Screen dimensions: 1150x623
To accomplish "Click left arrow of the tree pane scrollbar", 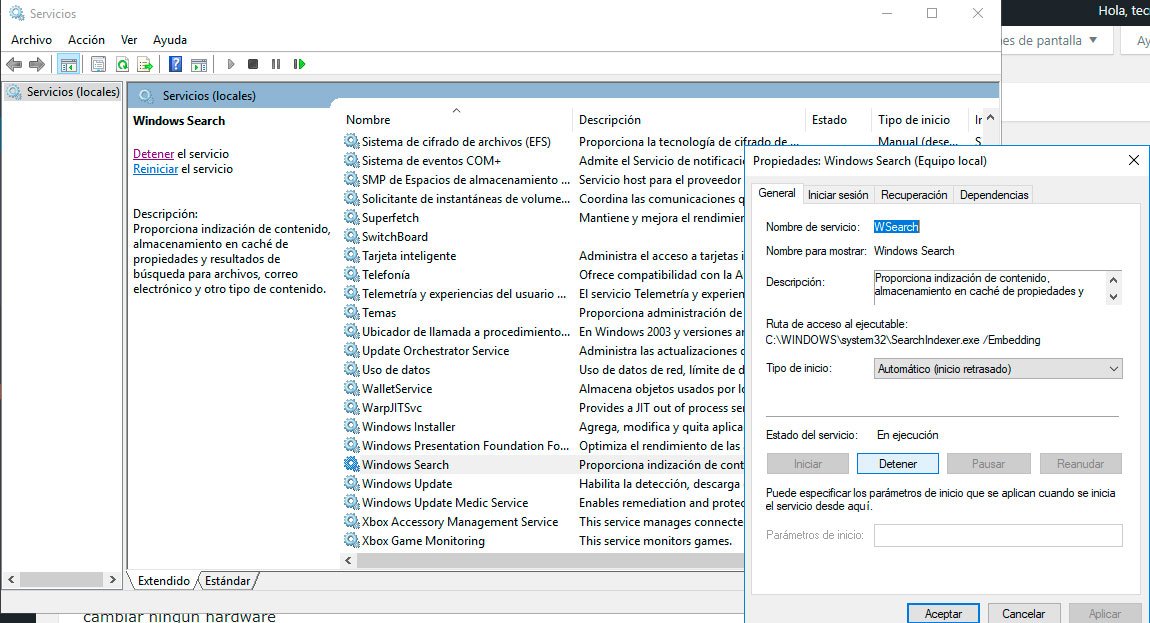I will (11, 579).
